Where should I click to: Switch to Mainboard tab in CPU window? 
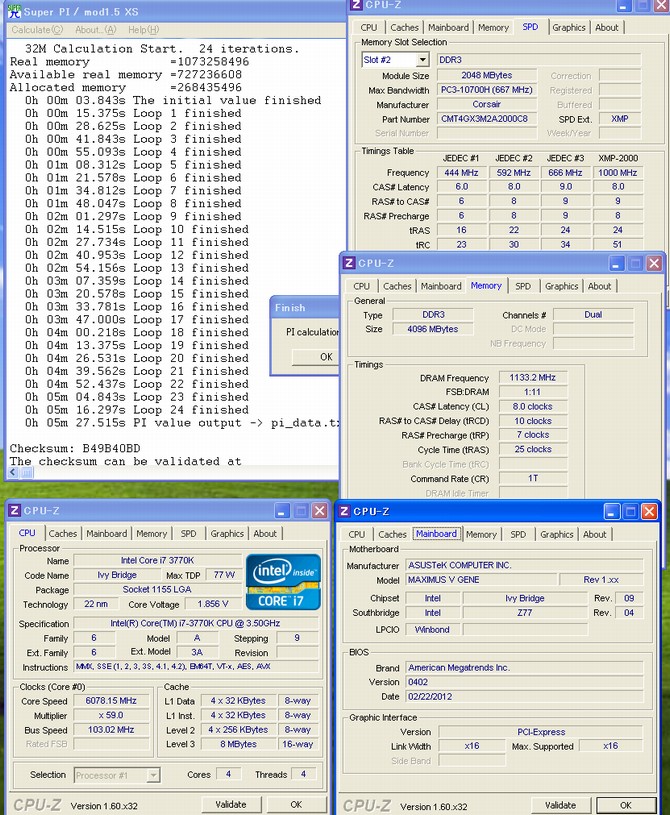107,534
